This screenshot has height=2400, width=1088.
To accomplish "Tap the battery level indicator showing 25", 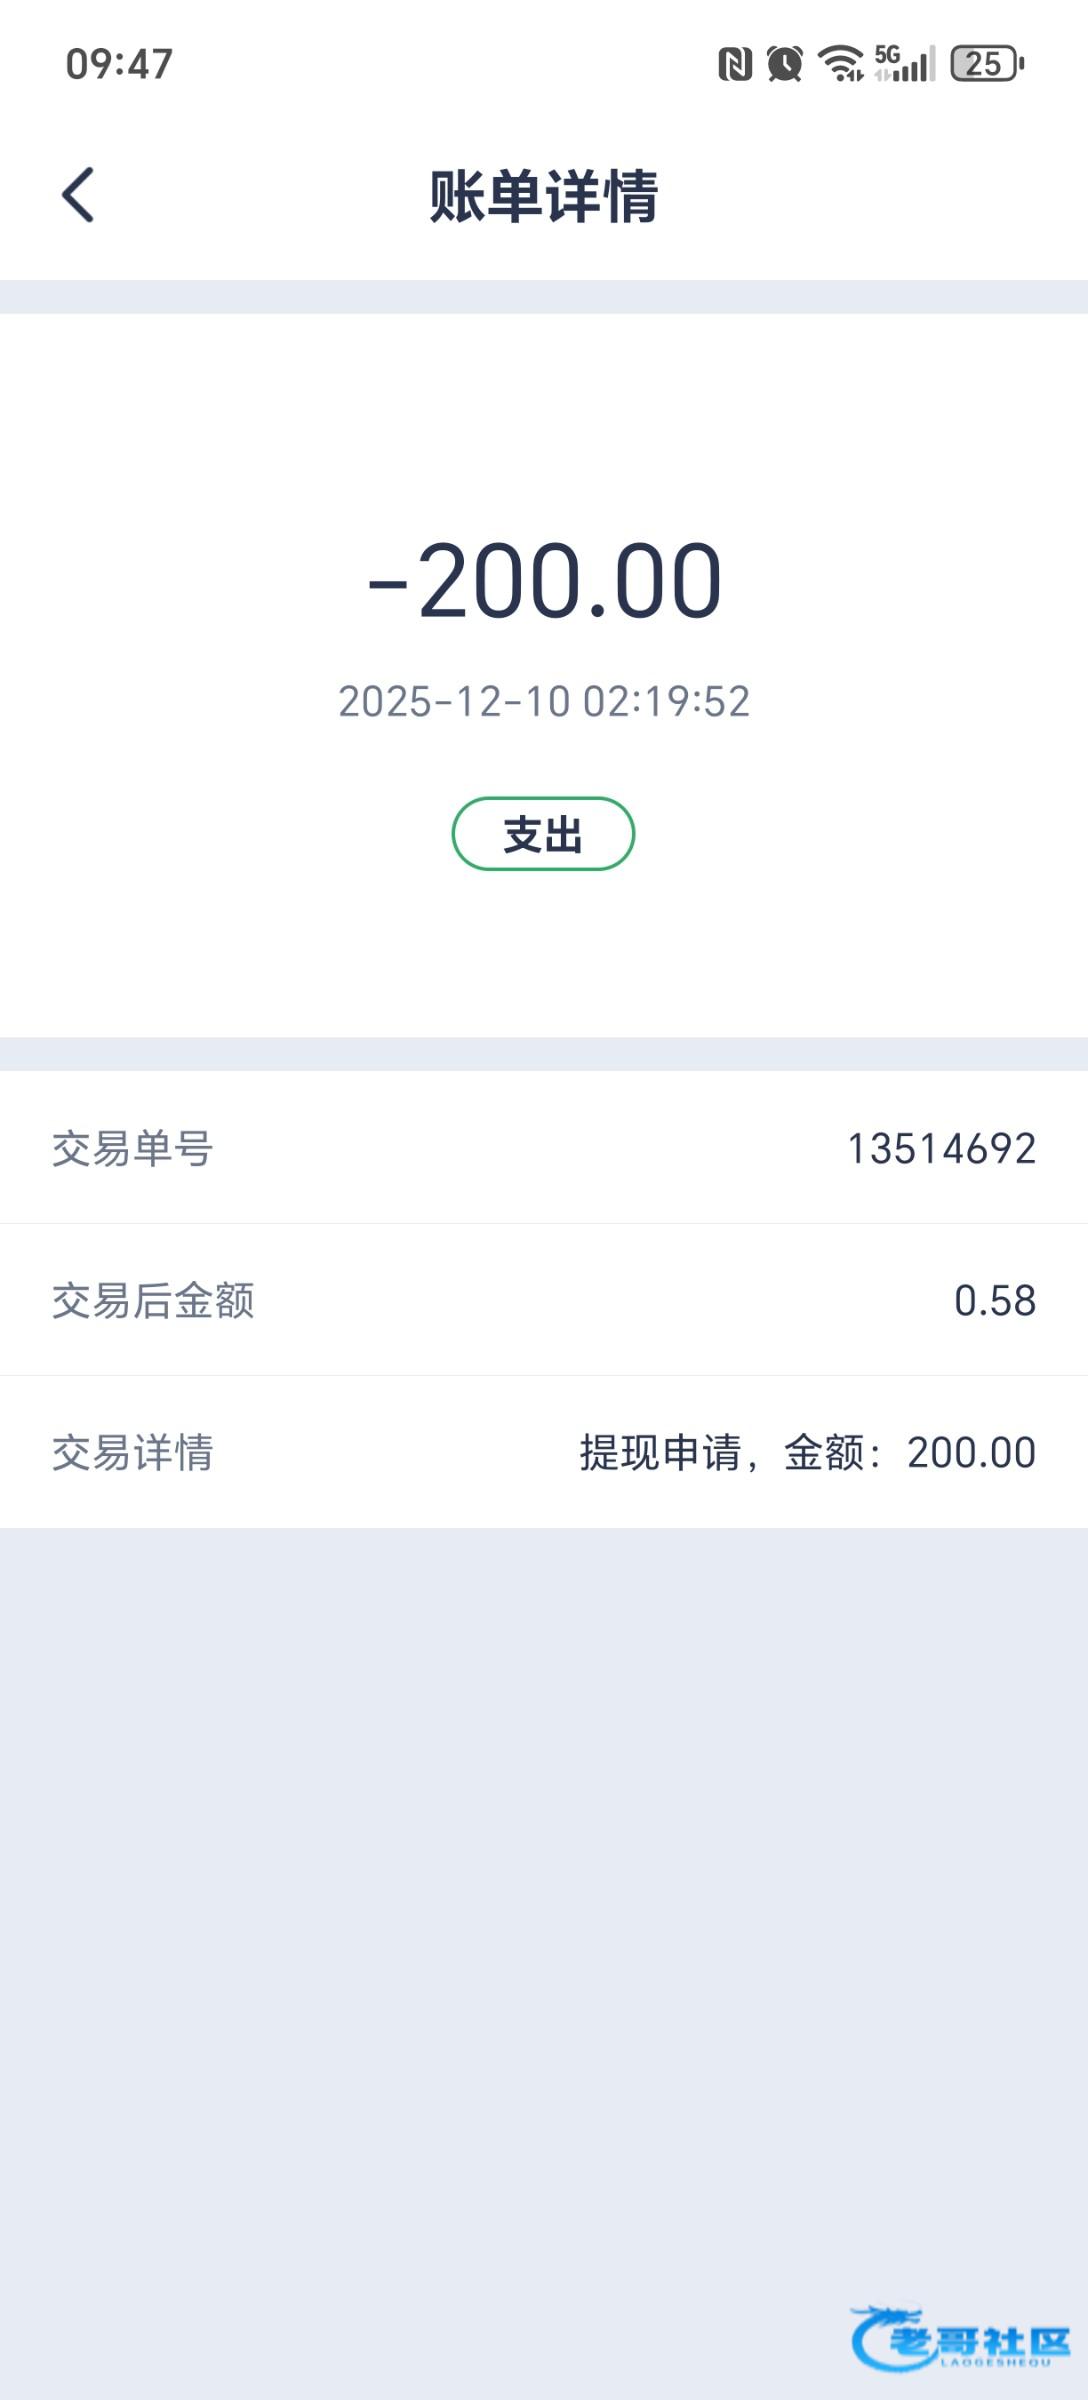I will [987, 64].
